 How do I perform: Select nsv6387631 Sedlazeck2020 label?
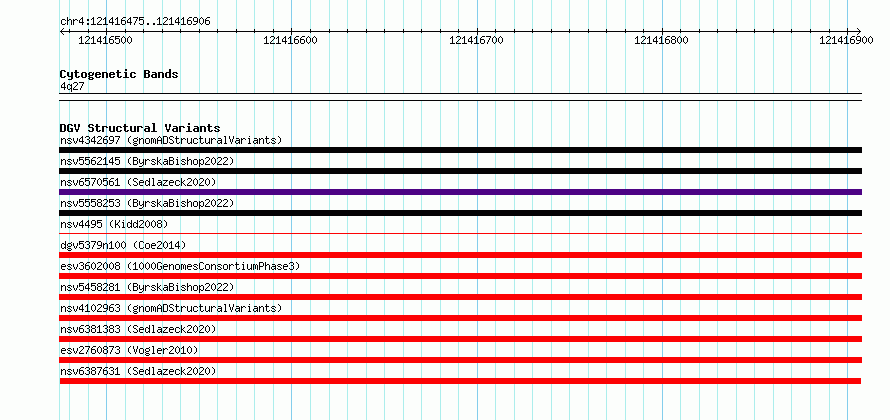(x=138, y=371)
